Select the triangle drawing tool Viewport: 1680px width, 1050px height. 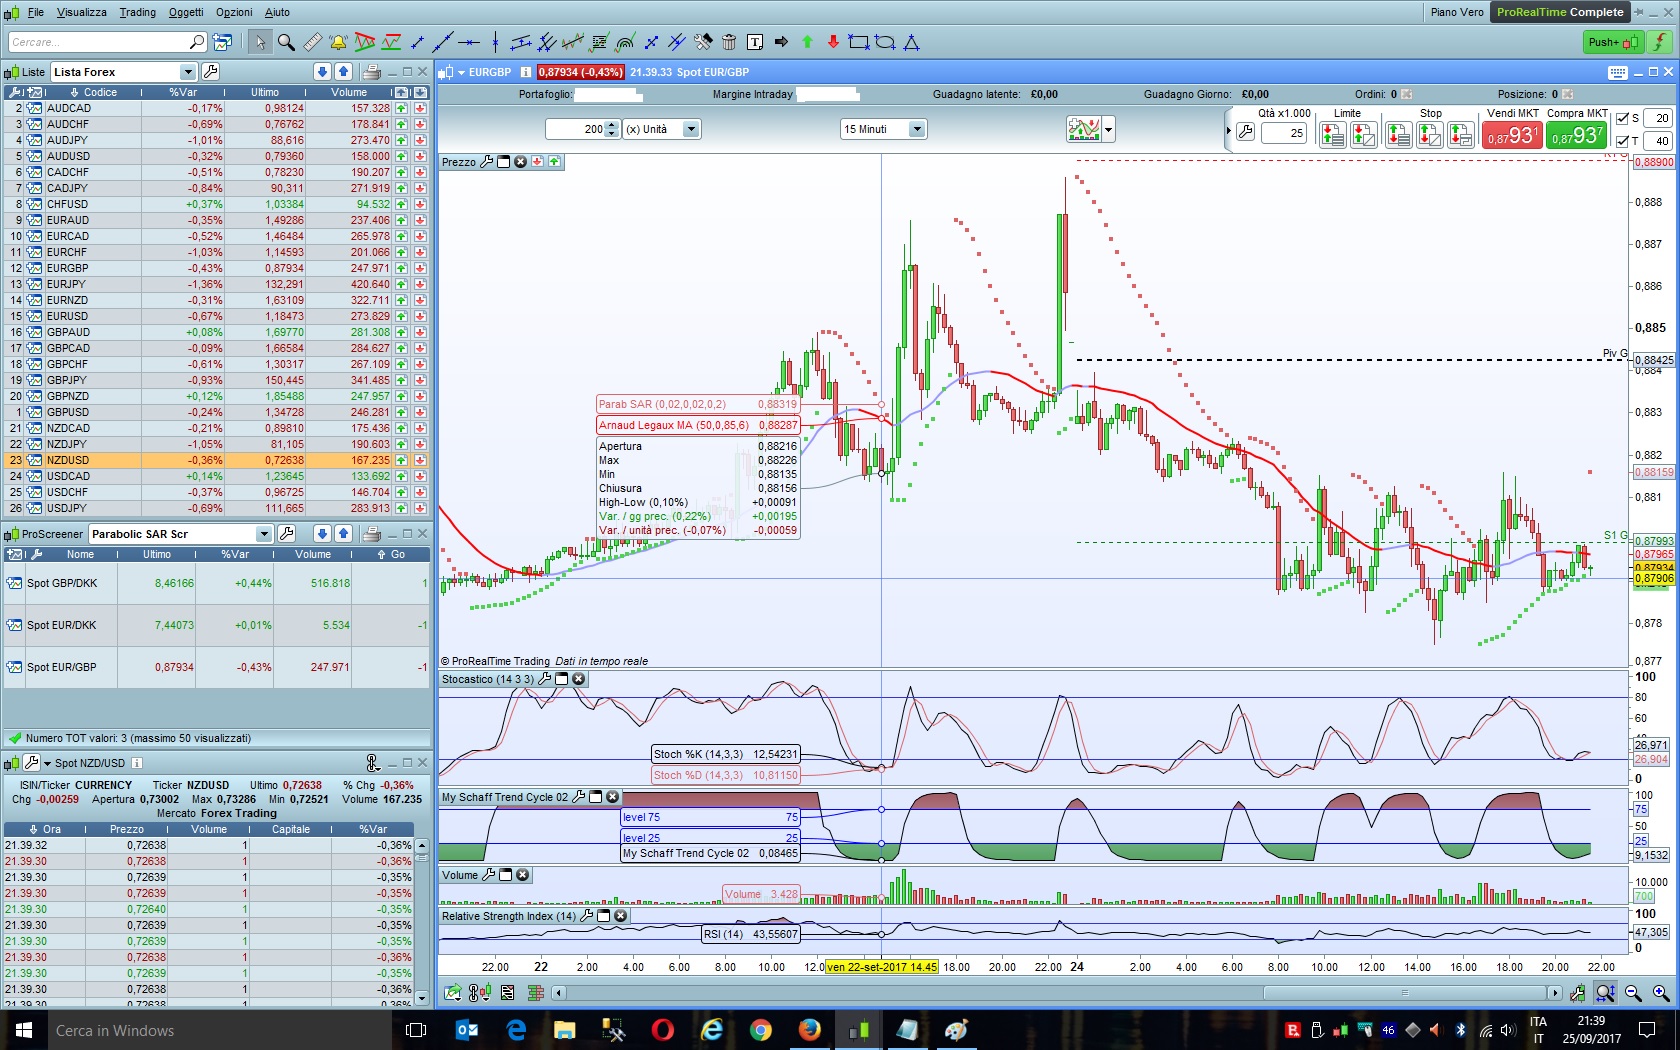pos(911,42)
